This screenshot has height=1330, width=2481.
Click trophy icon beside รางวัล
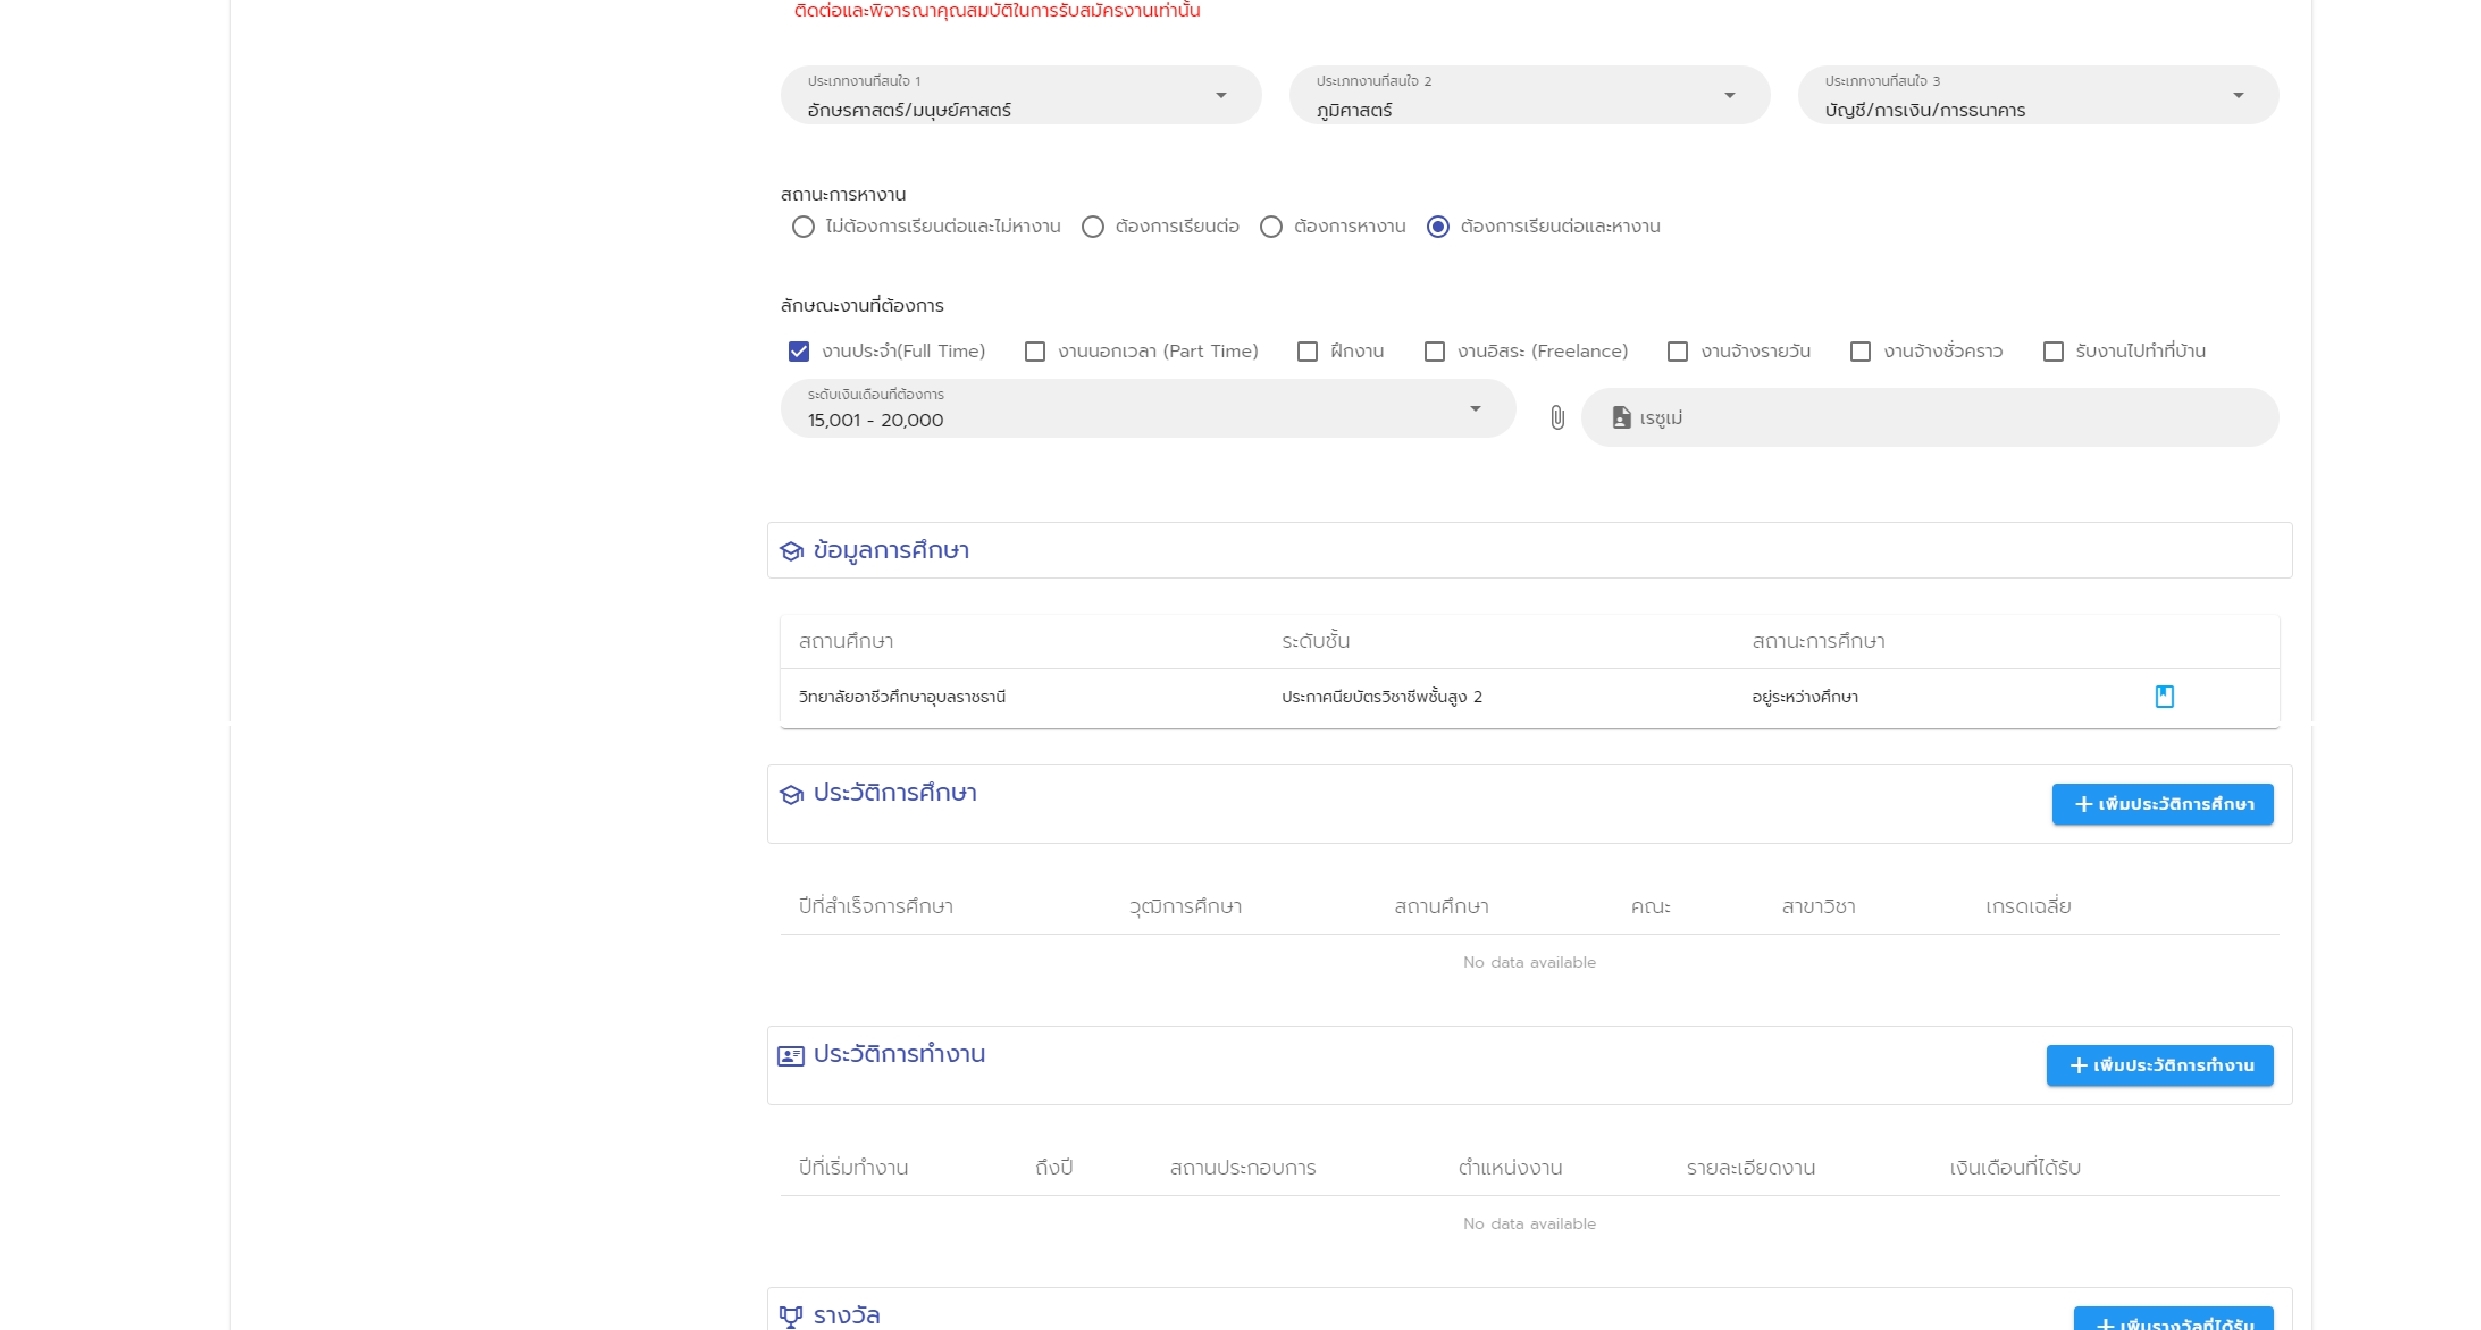(791, 1316)
